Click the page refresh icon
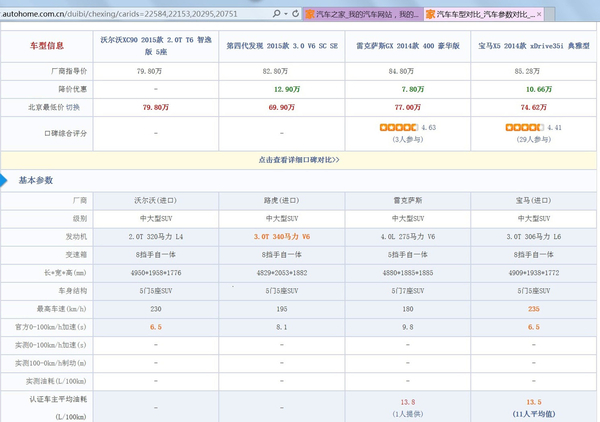This screenshot has width=600, height=422. tap(296, 15)
